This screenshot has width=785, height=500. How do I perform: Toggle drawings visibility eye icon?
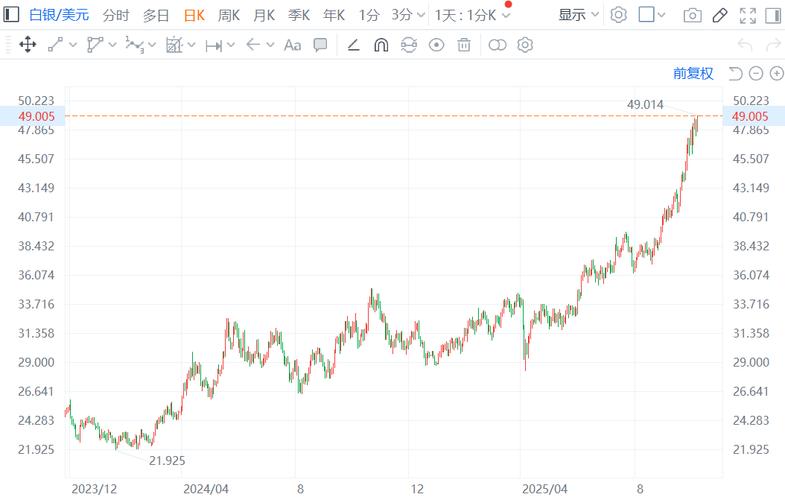pos(436,45)
